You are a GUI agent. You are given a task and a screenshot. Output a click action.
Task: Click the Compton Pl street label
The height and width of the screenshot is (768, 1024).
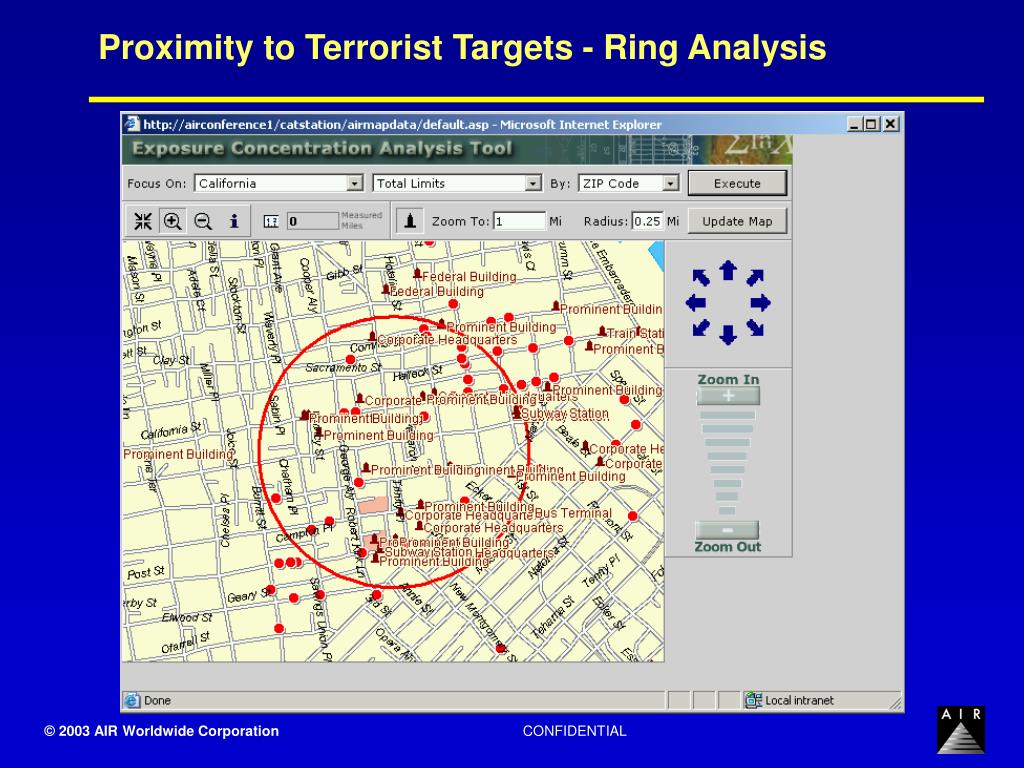304,534
